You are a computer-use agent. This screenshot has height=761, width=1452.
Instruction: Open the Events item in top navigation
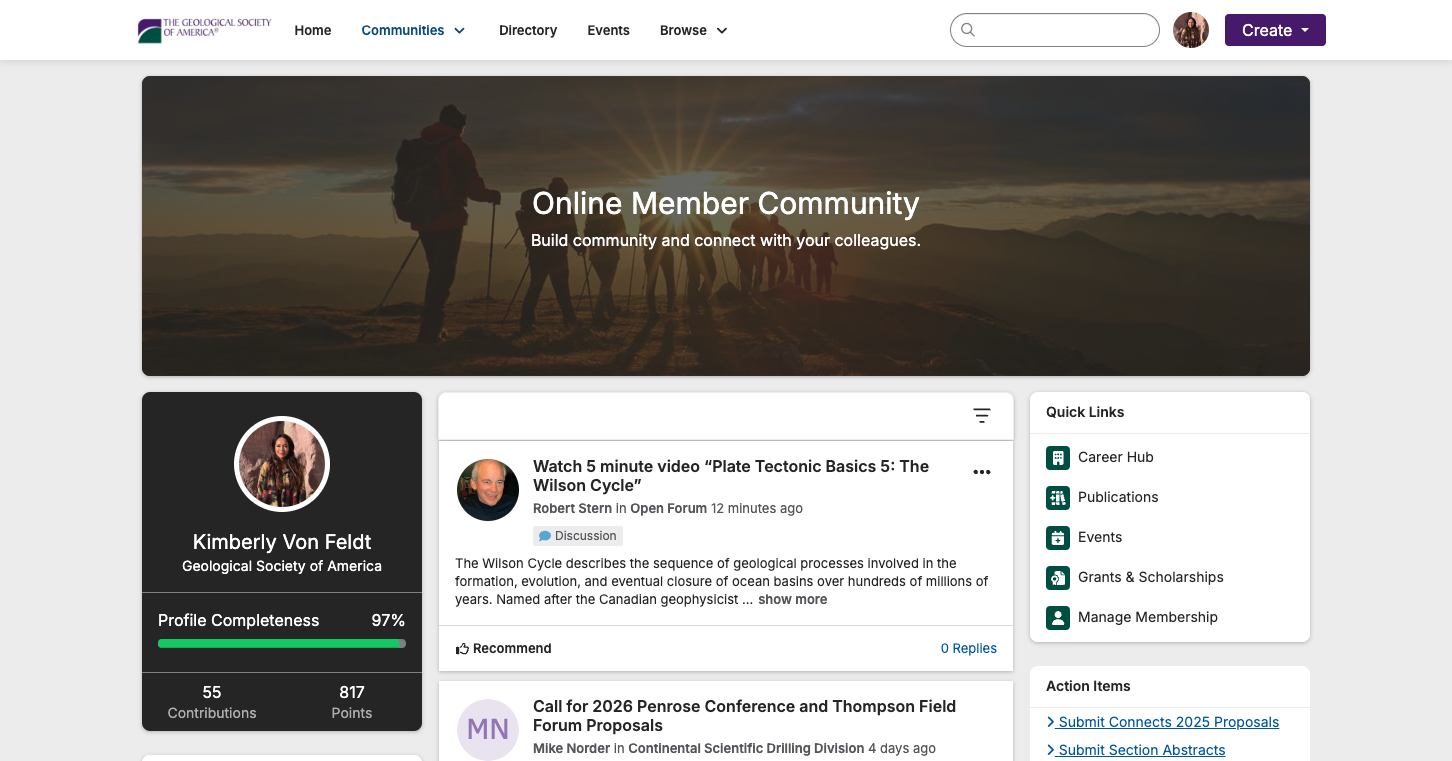point(608,30)
